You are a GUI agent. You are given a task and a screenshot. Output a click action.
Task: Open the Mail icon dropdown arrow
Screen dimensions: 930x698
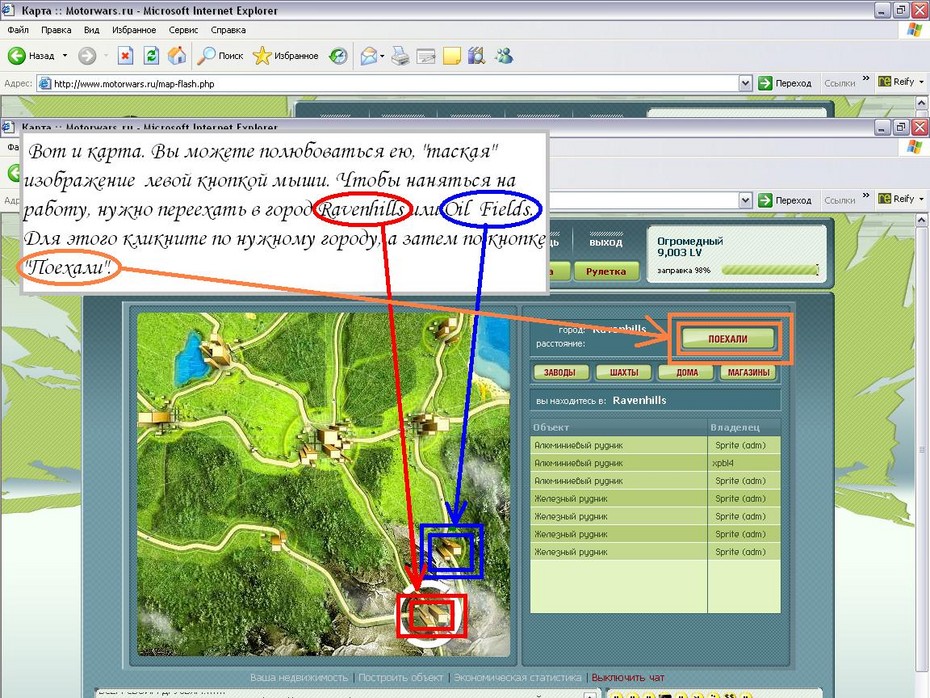point(382,56)
